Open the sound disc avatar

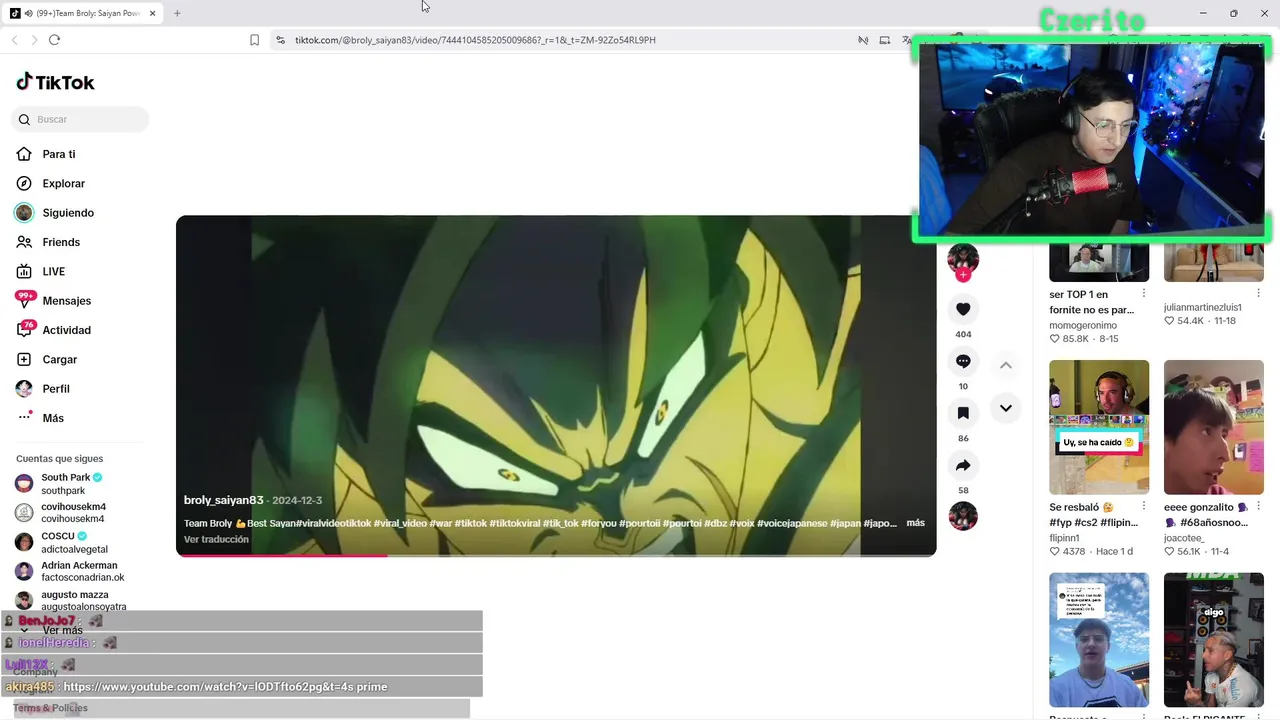[x=963, y=516]
